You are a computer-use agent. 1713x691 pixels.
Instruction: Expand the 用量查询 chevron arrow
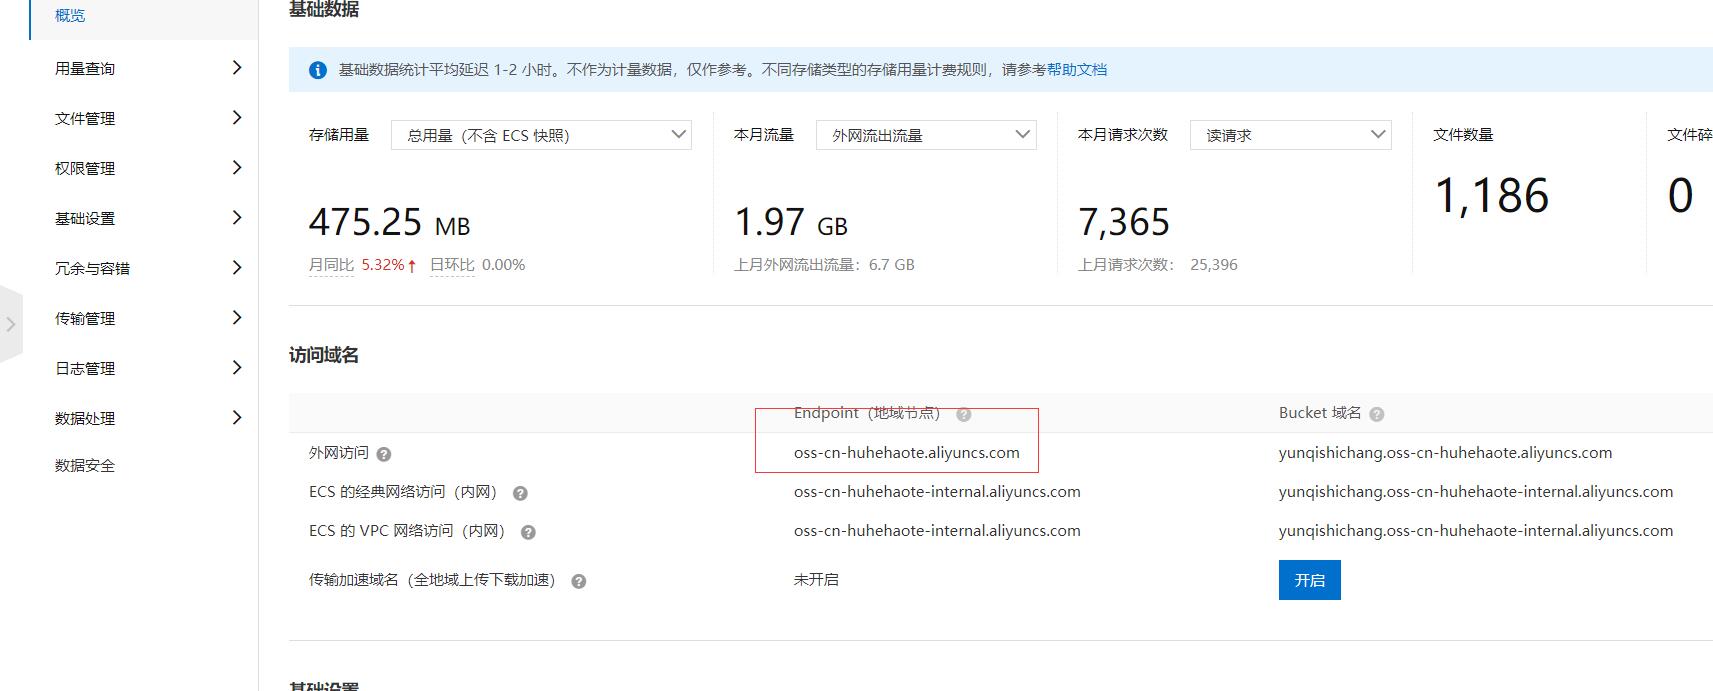click(237, 67)
